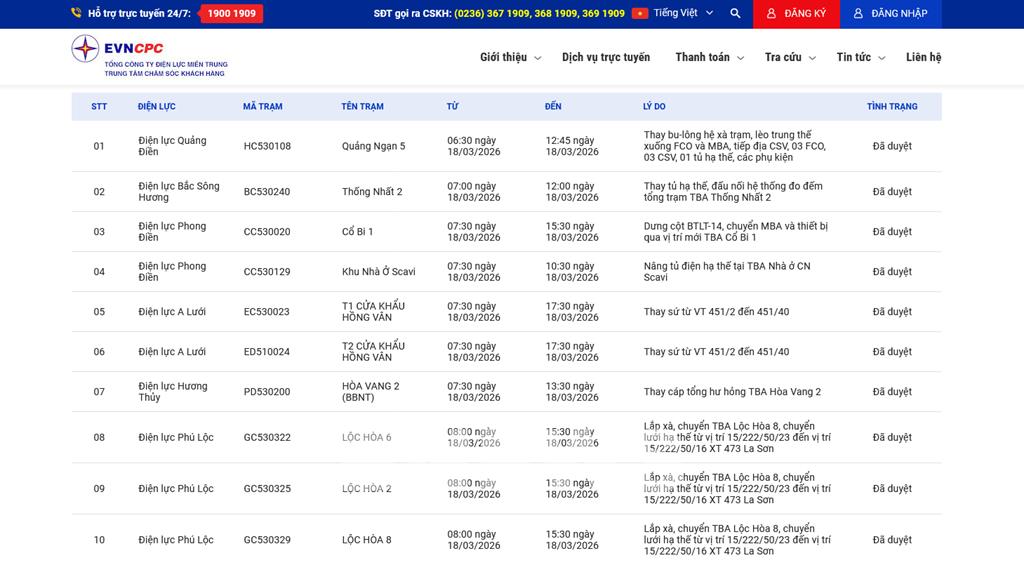Select the Quảng Ngạn 5 station row
The height and width of the screenshot is (565, 1024).
[x=373, y=146]
